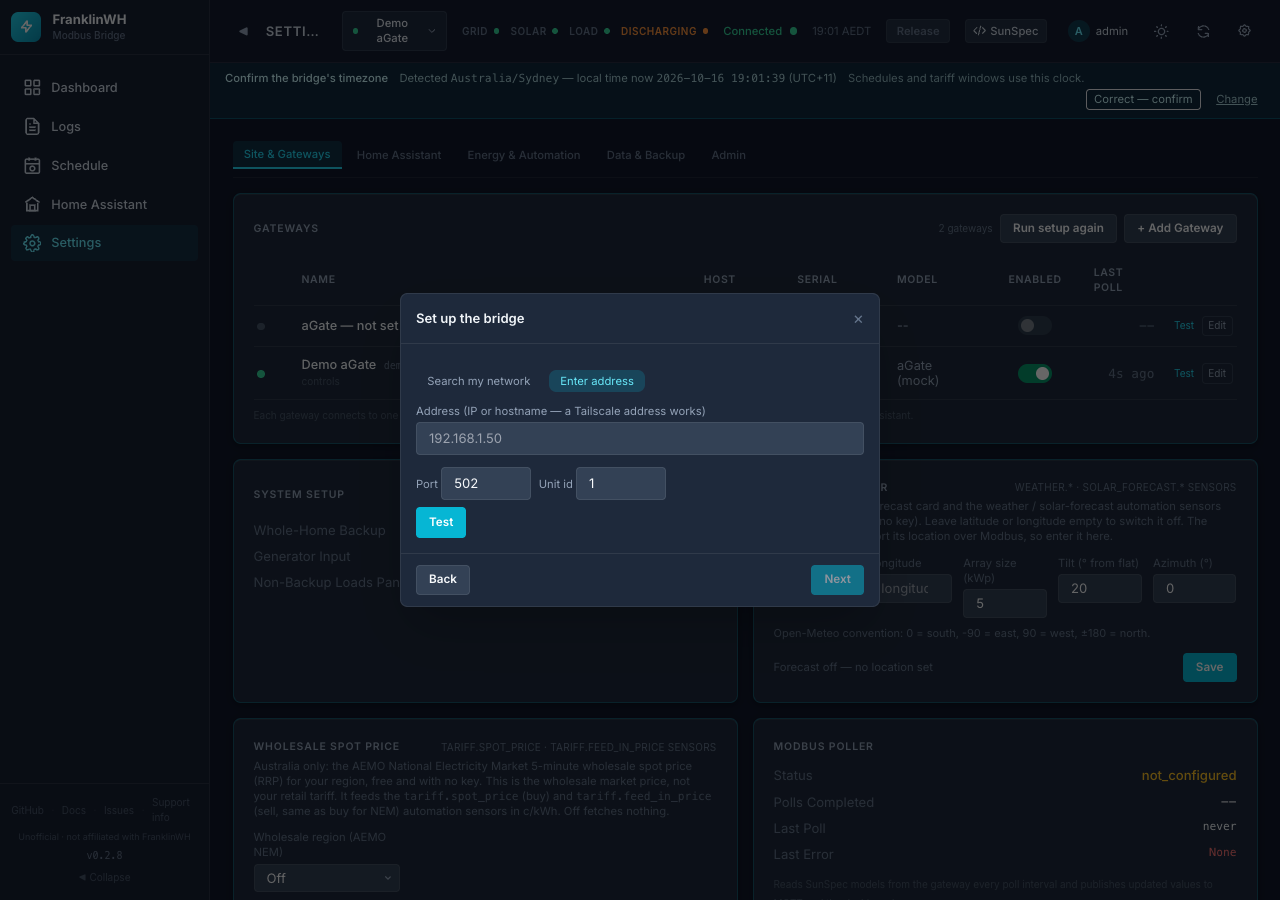Image resolution: width=1280 pixels, height=900 pixels.
Task: Switch to the Admin tab
Action: [729, 155]
